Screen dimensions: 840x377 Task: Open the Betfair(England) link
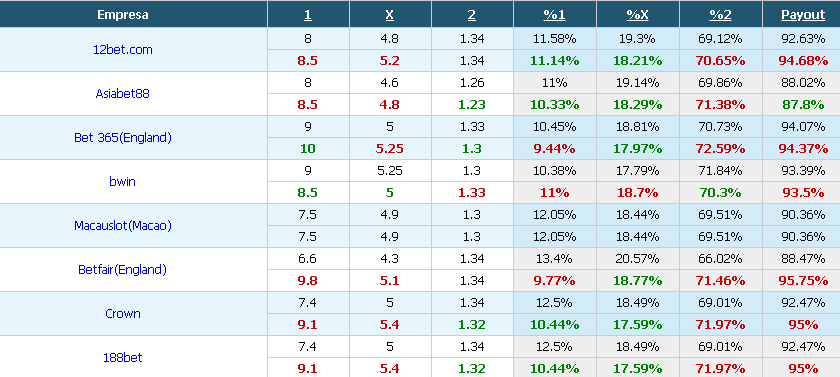tap(123, 269)
